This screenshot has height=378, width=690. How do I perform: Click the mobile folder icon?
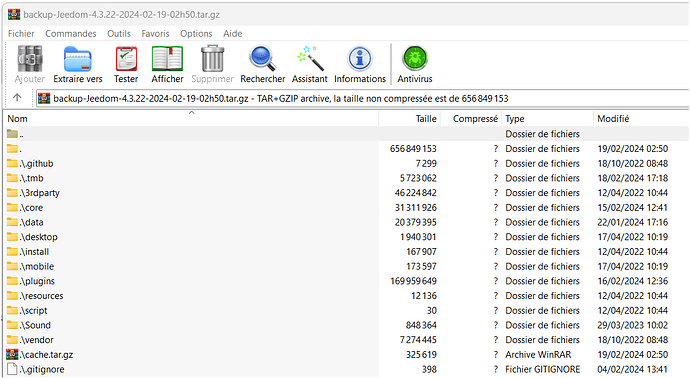point(12,267)
